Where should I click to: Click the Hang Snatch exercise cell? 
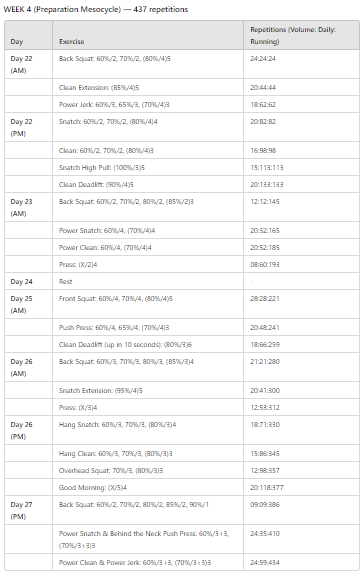(x=148, y=430)
